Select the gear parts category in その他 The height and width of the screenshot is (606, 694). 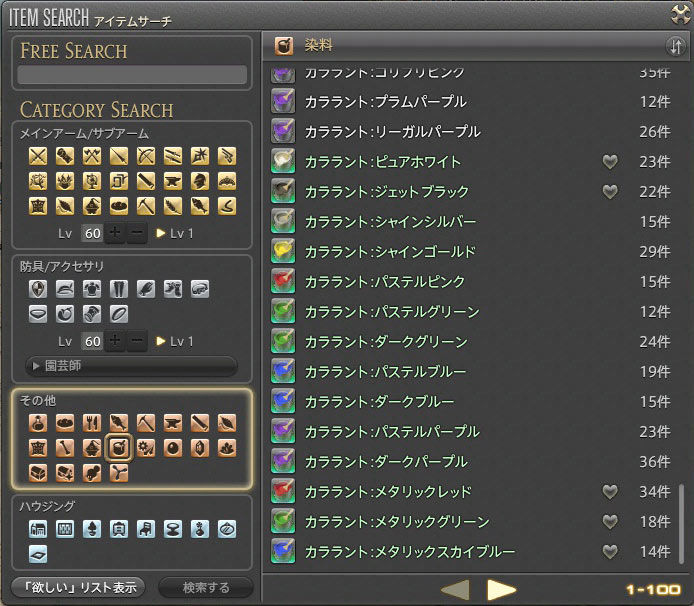click(146, 448)
